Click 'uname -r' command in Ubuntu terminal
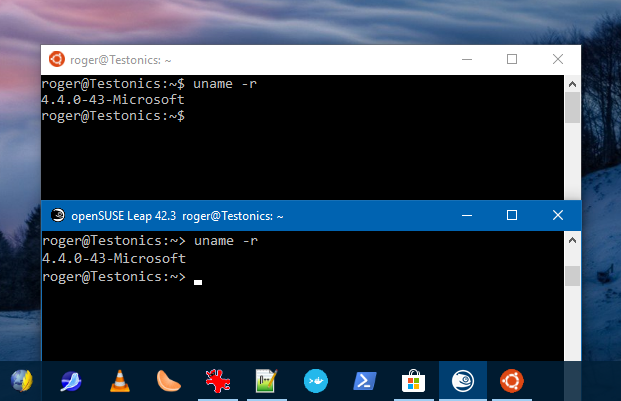The height and width of the screenshot is (401, 621). point(225,84)
